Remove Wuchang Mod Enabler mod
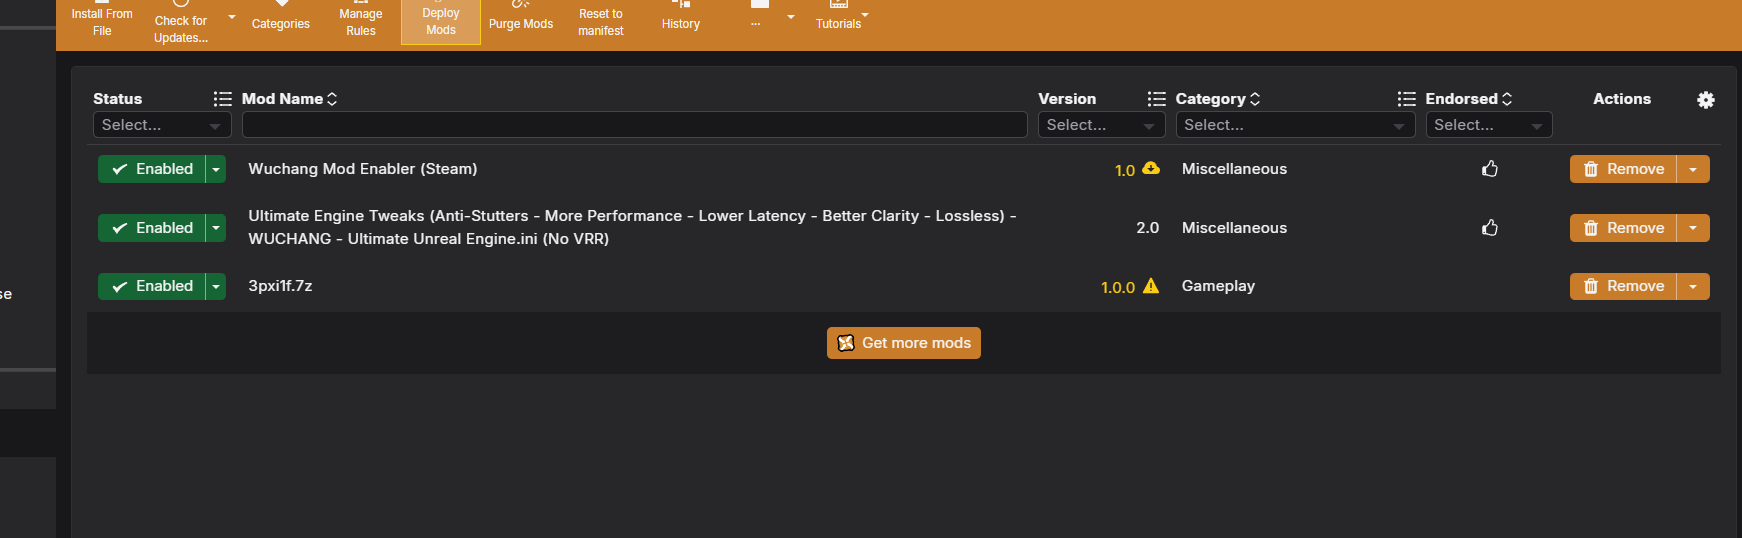The width and height of the screenshot is (1742, 538). point(1623,169)
